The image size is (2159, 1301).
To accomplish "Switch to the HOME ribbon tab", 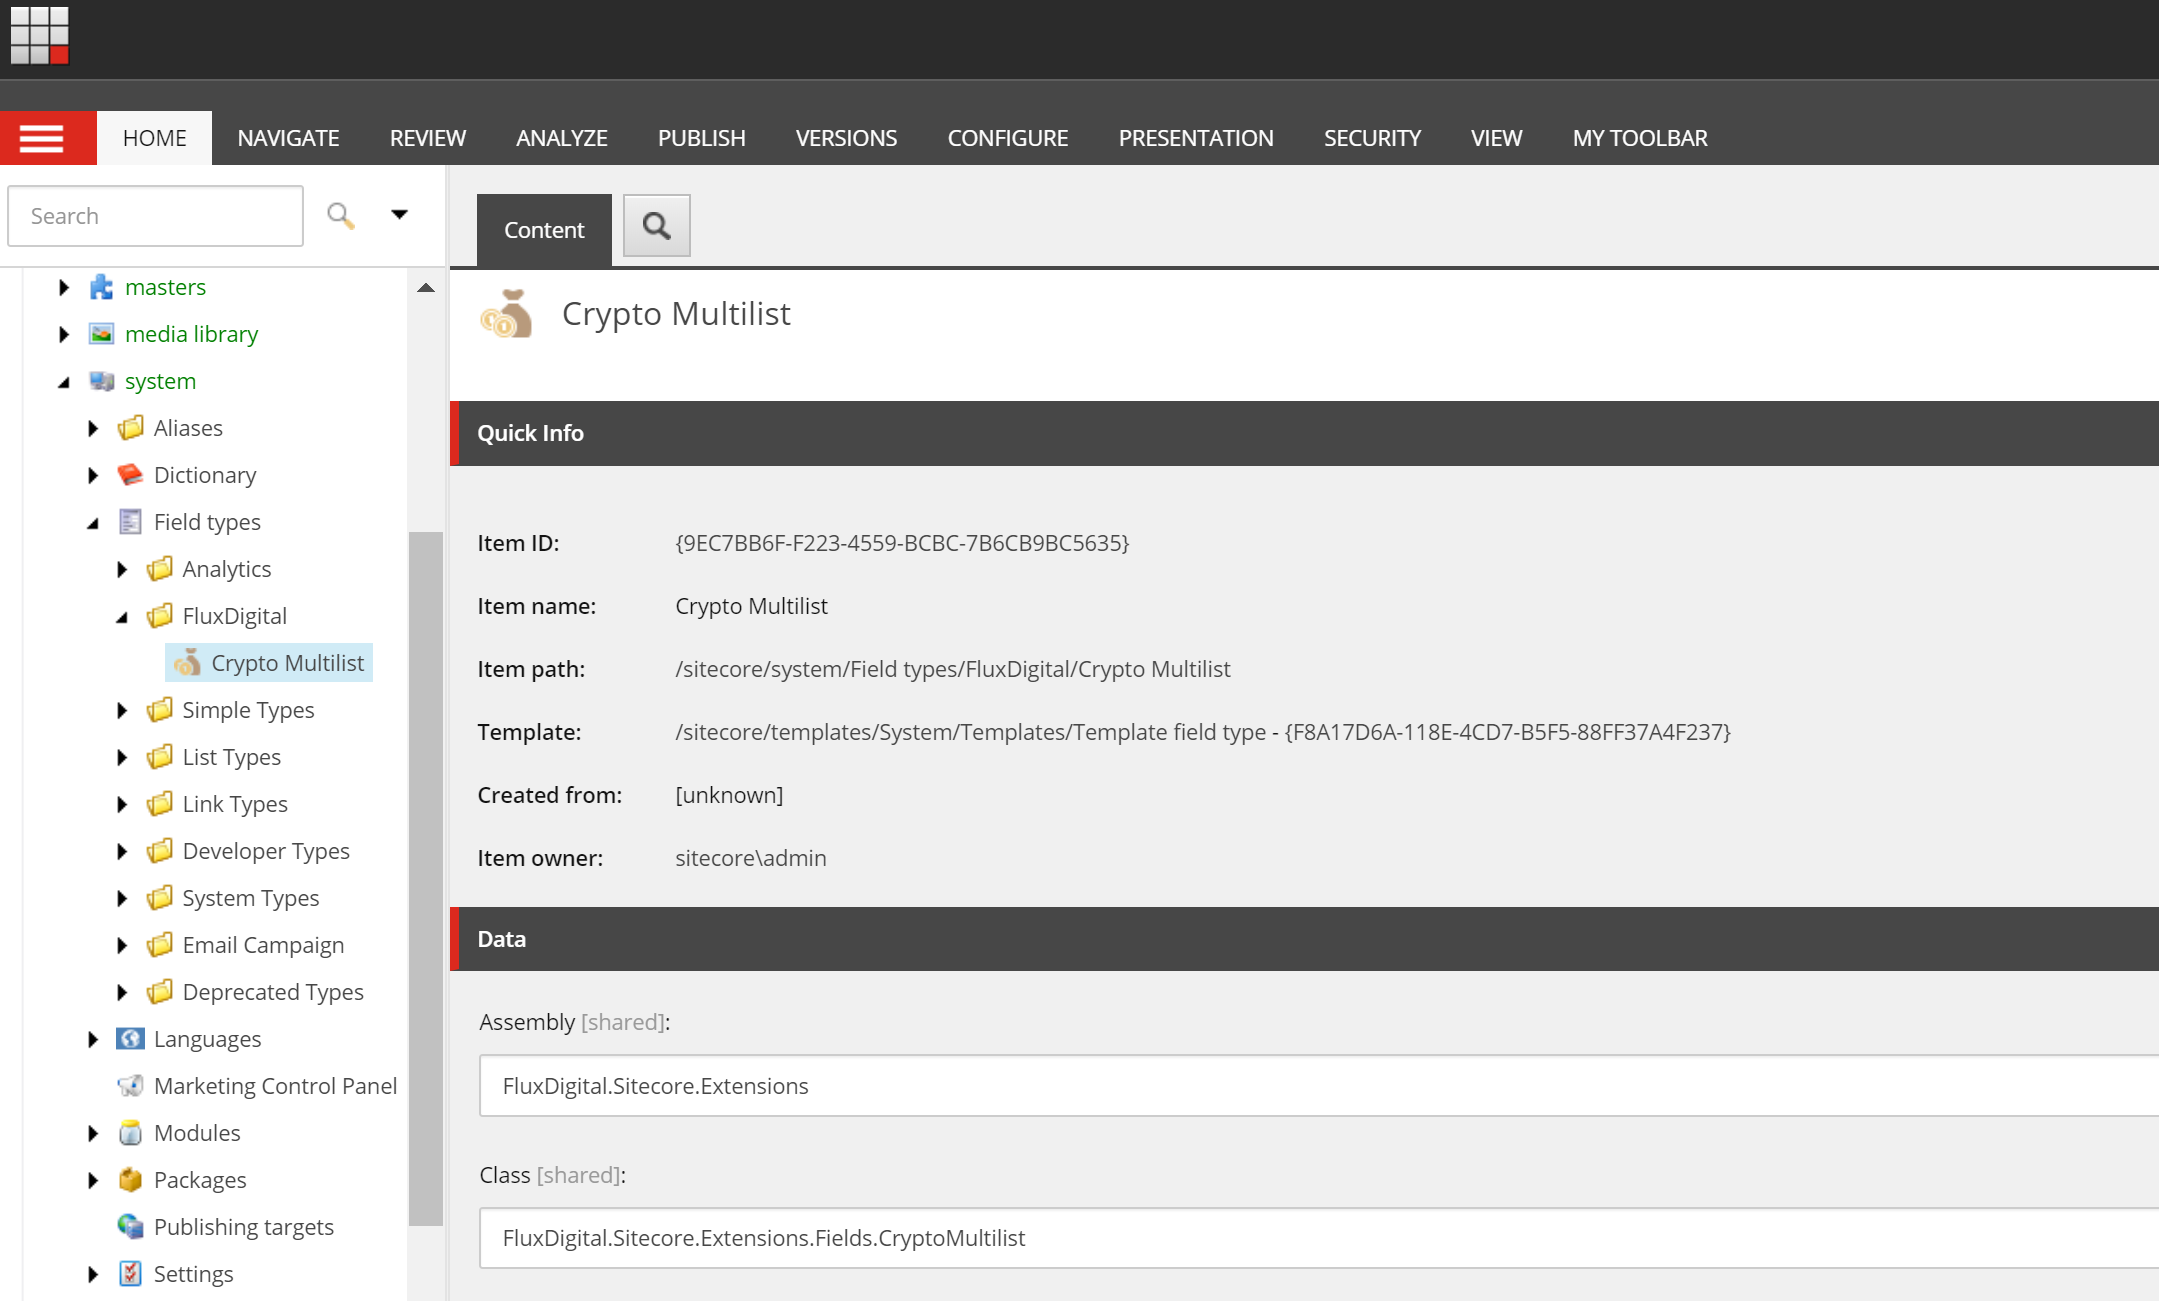I will tap(154, 138).
